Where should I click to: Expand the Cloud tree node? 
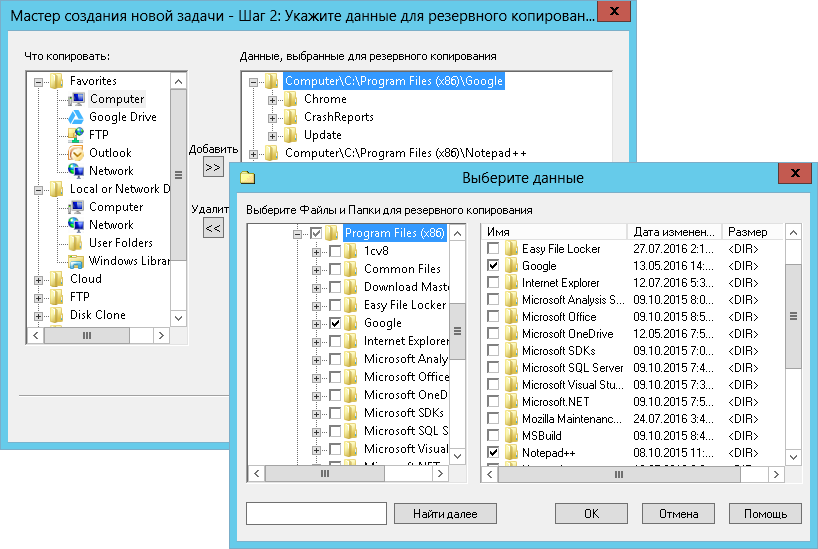(x=39, y=279)
